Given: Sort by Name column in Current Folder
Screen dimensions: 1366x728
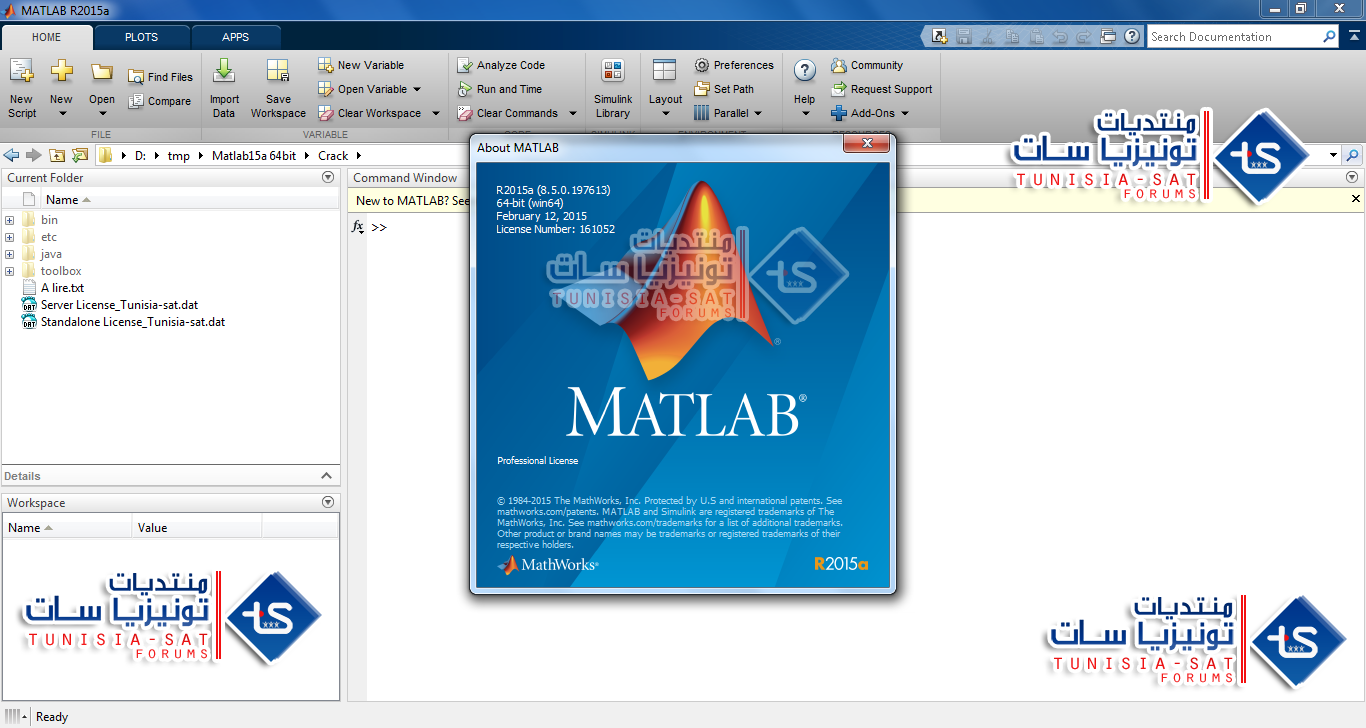Looking at the screenshot, I should coord(63,199).
